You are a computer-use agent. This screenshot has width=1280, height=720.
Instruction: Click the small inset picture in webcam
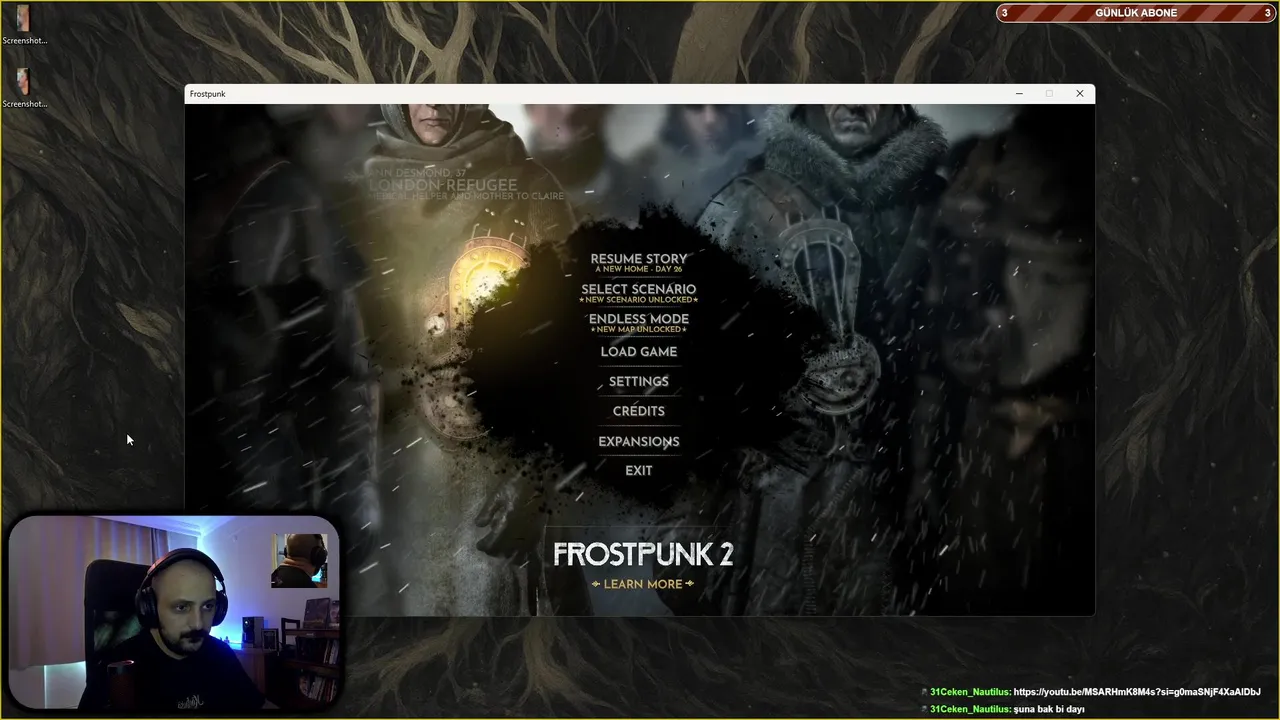(299, 560)
